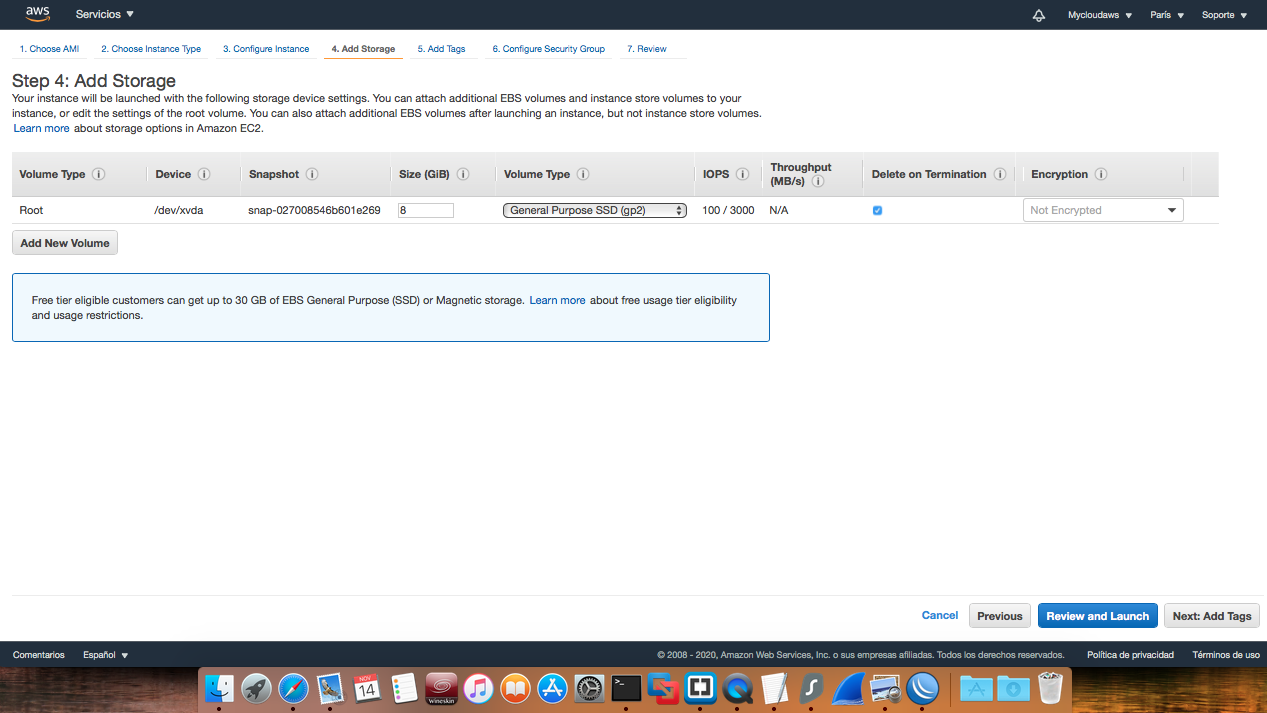Open System Preferences gear in dock
This screenshot has width=1267, height=713.
tap(589, 688)
